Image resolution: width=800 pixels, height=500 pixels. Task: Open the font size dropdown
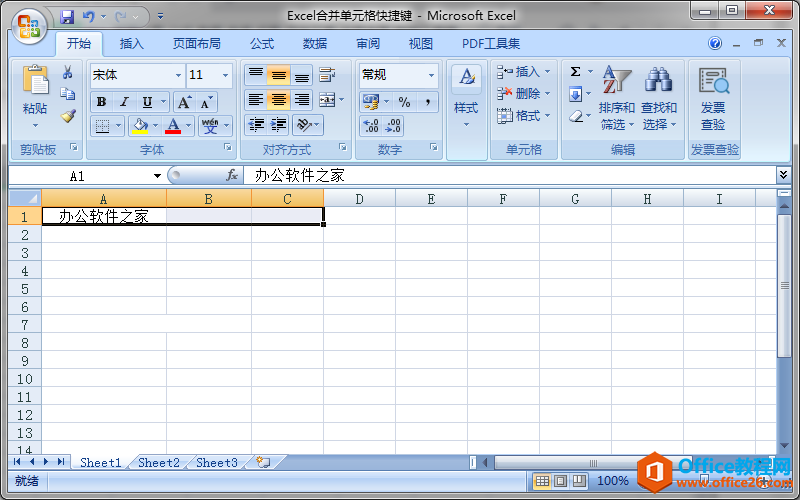click(x=225, y=76)
